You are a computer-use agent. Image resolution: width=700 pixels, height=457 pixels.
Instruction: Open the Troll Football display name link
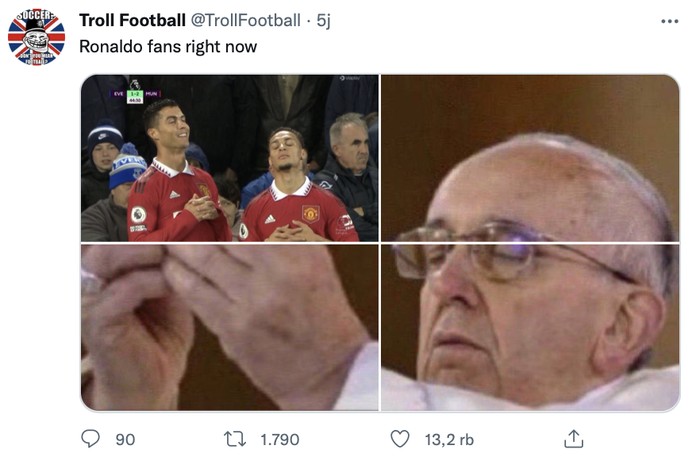[132, 21]
